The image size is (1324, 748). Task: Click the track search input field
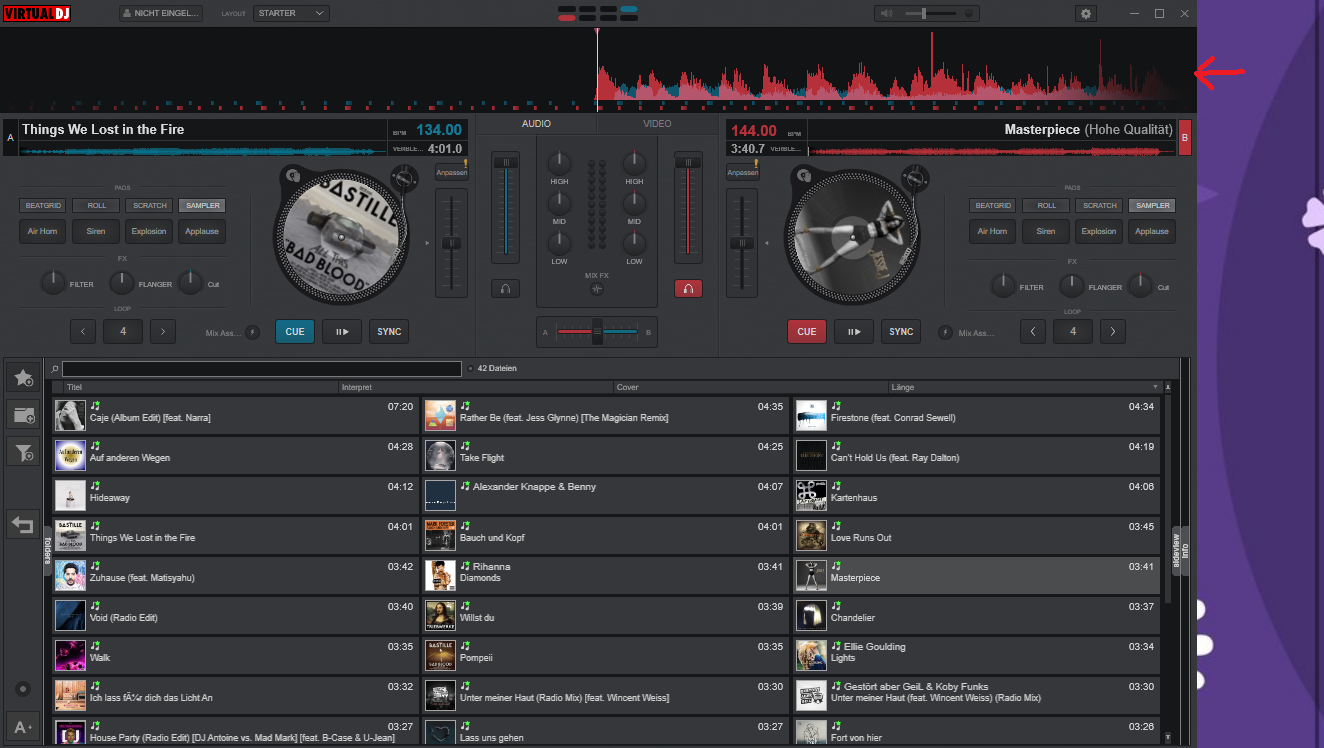point(262,369)
